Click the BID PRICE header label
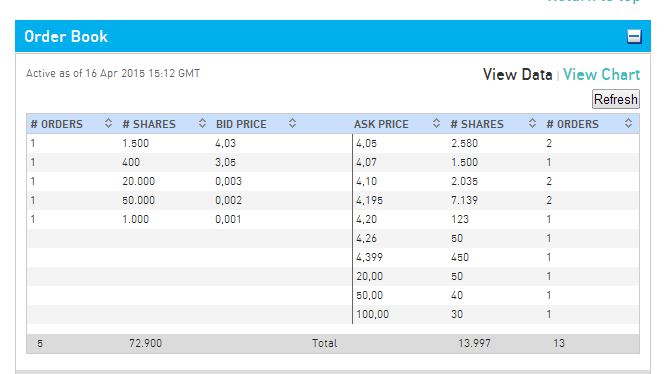 (241, 124)
